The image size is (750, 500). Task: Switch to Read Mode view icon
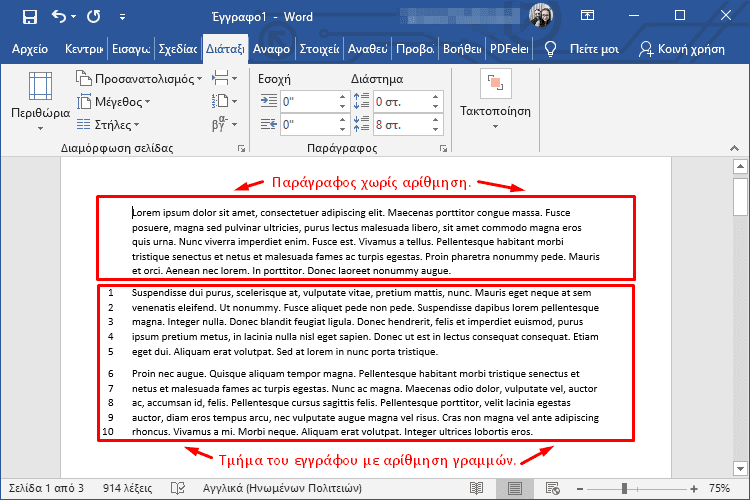coord(476,489)
